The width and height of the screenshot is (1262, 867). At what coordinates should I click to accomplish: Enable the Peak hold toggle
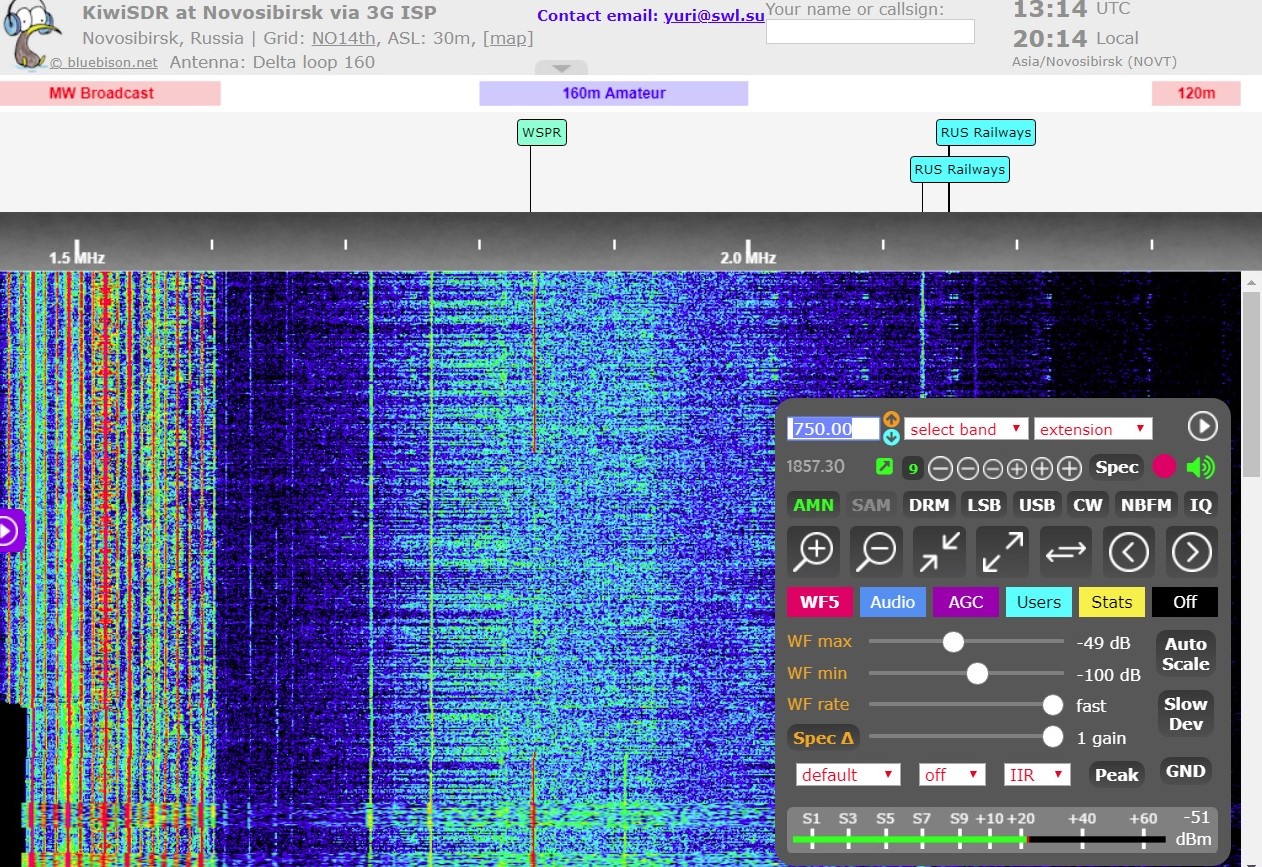click(1116, 775)
